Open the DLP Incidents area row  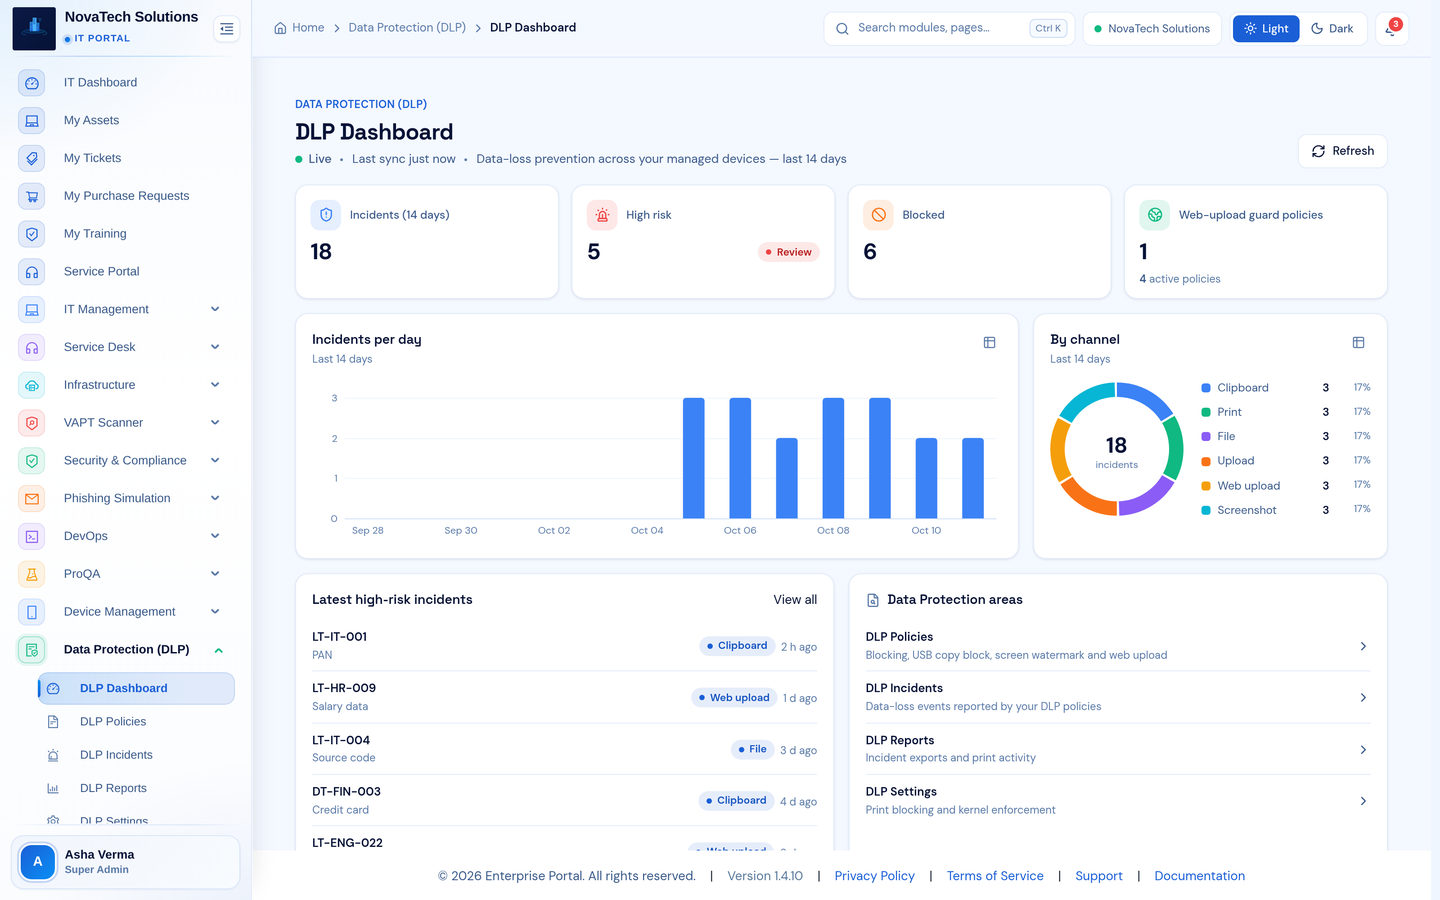(1117, 698)
